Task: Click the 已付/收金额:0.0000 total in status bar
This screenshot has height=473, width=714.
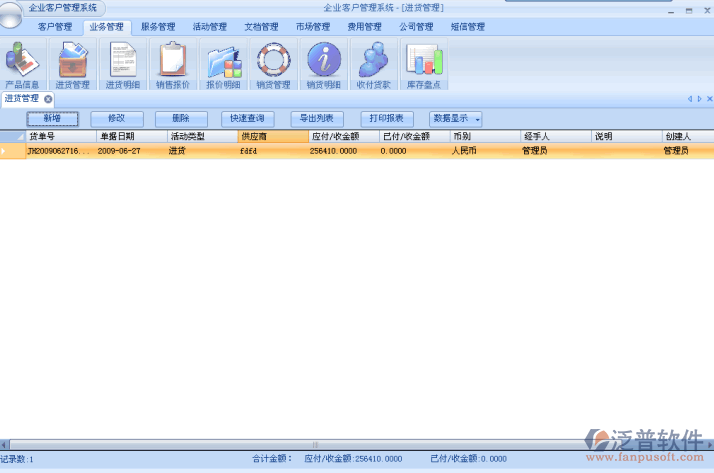Action: tap(469, 459)
